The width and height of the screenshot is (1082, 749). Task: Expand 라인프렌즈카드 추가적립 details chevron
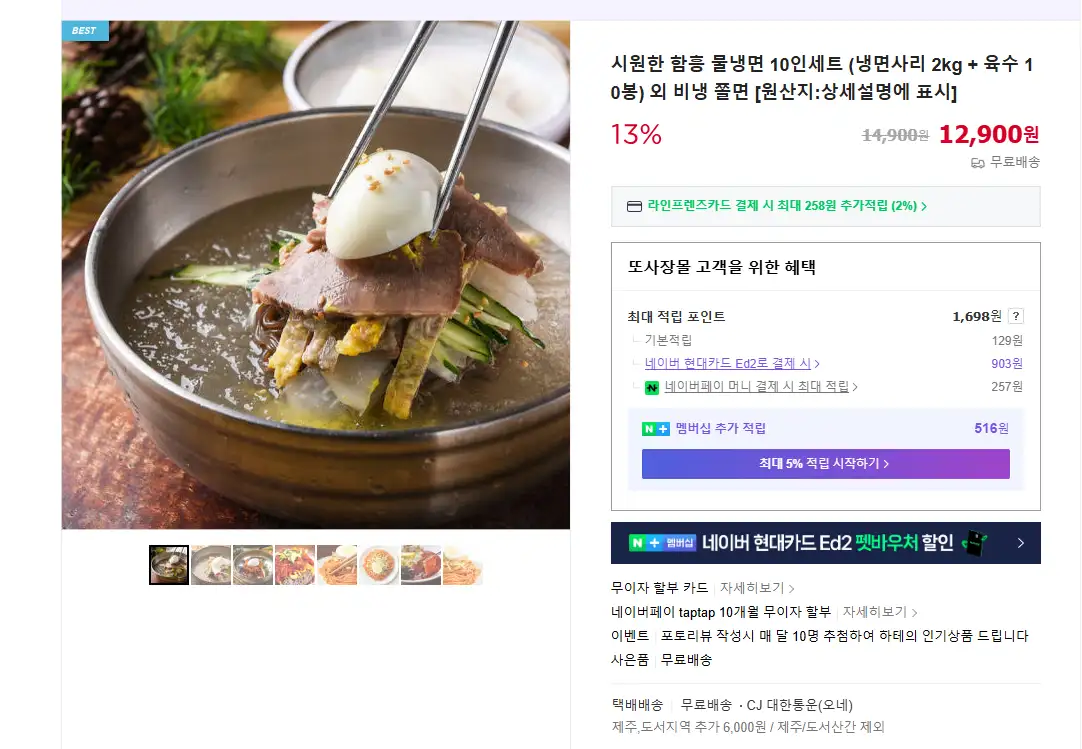(x=924, y=206)
